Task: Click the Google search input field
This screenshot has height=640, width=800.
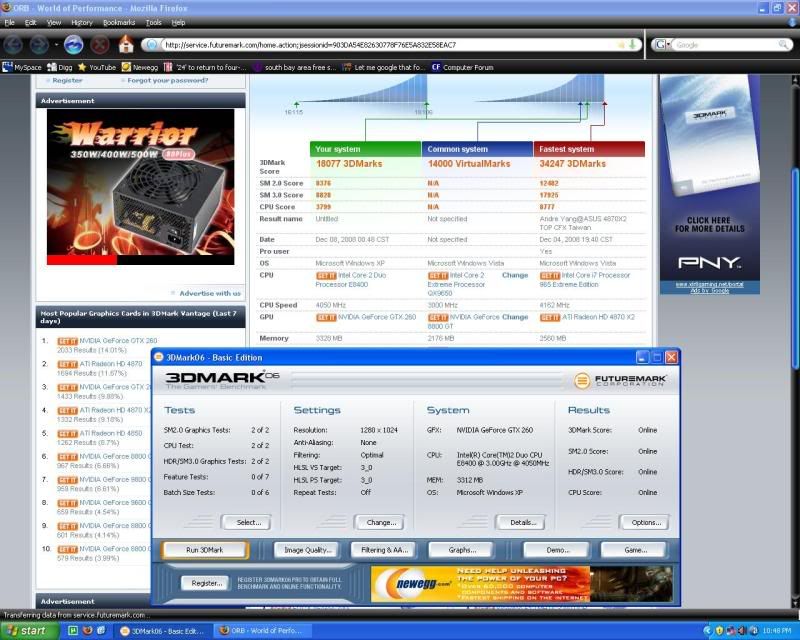Action: (724, 45)
